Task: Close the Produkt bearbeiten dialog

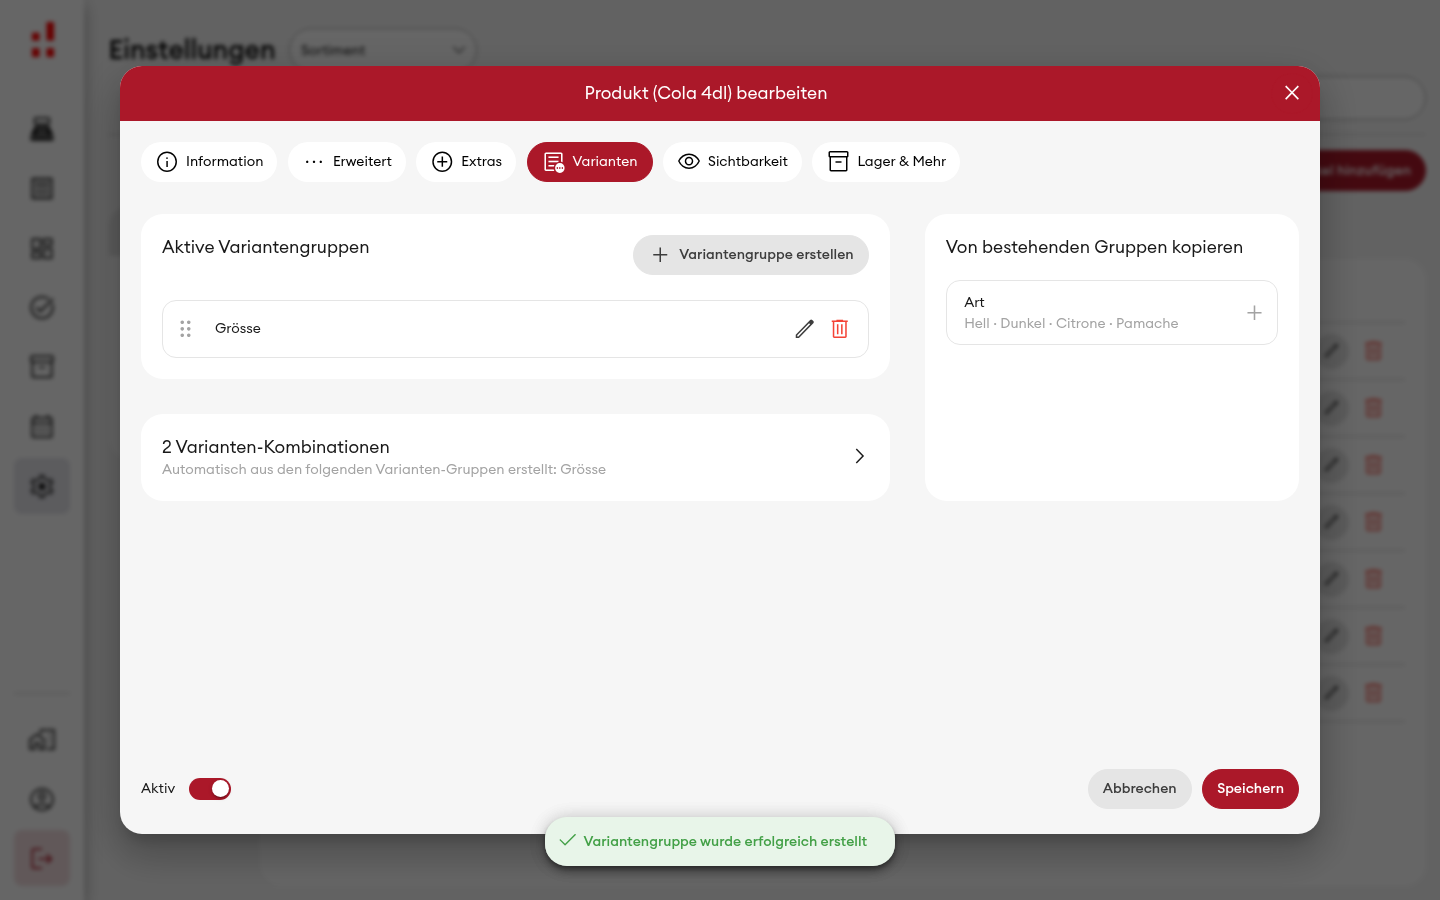Action: pyautogui.click(x=1292, y=93)
